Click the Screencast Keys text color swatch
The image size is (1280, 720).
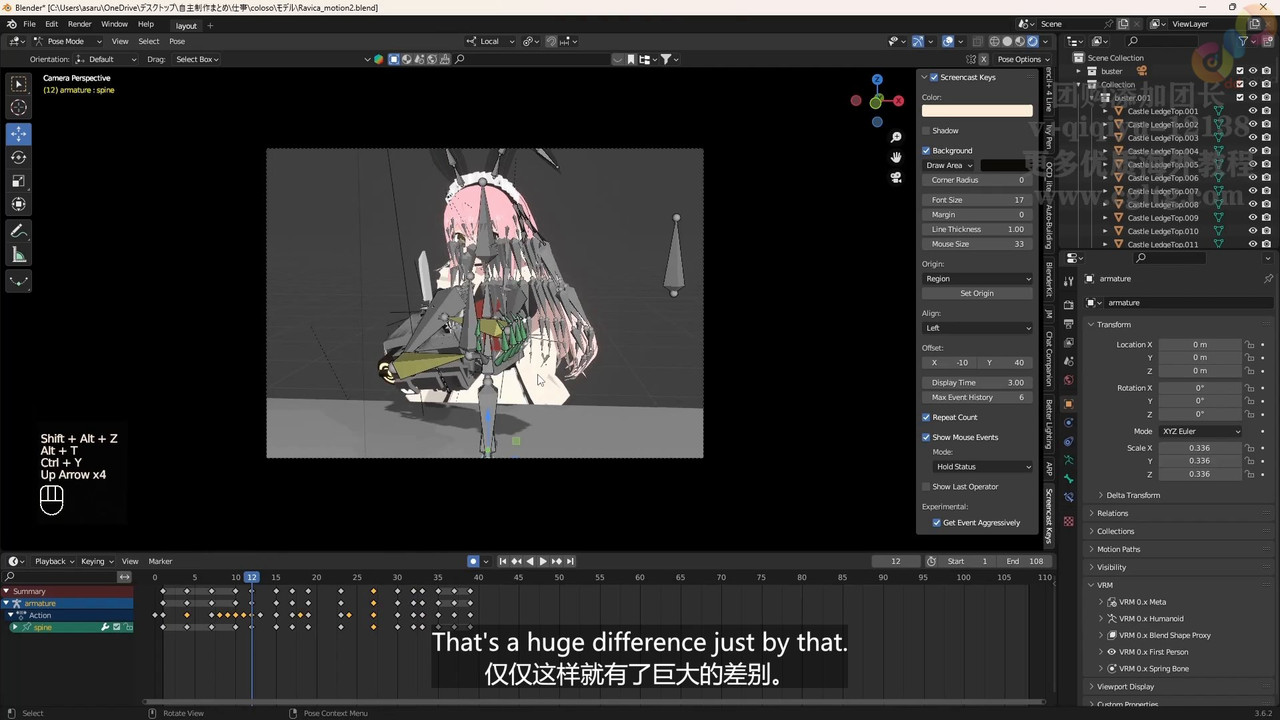coord(977,111)
